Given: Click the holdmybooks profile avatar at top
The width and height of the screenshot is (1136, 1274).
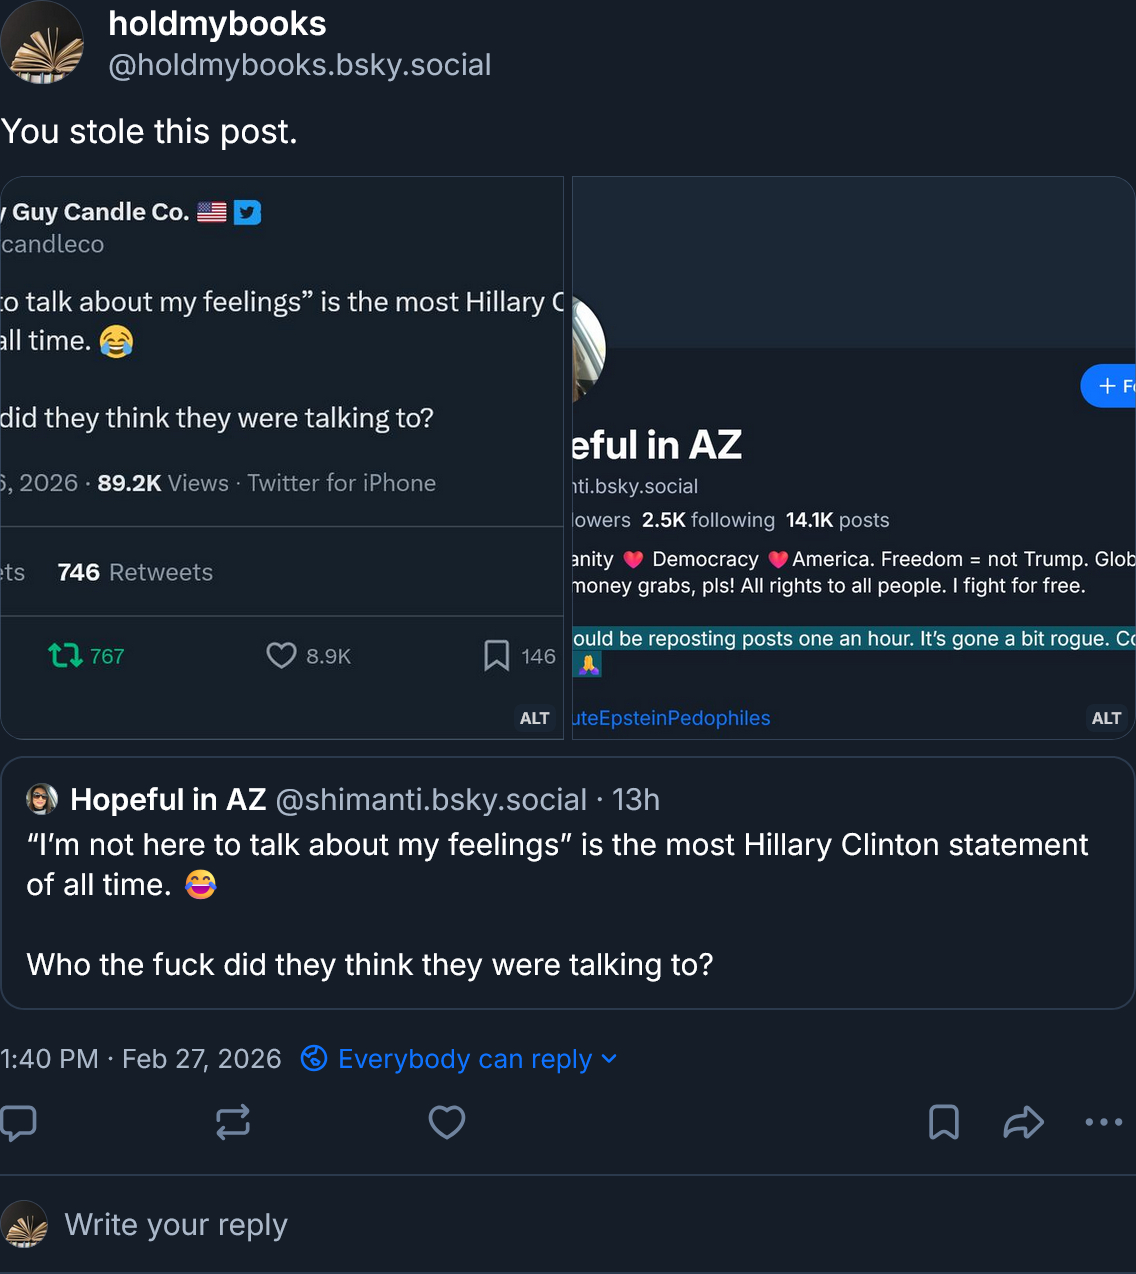Looking at the screenshot, I should (43, 43).
